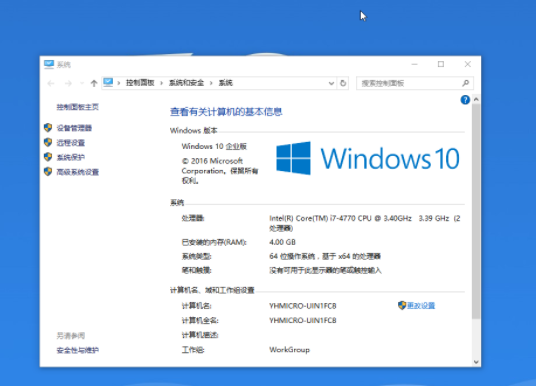Open address bar history dropdown

click(x=331, y=83)
